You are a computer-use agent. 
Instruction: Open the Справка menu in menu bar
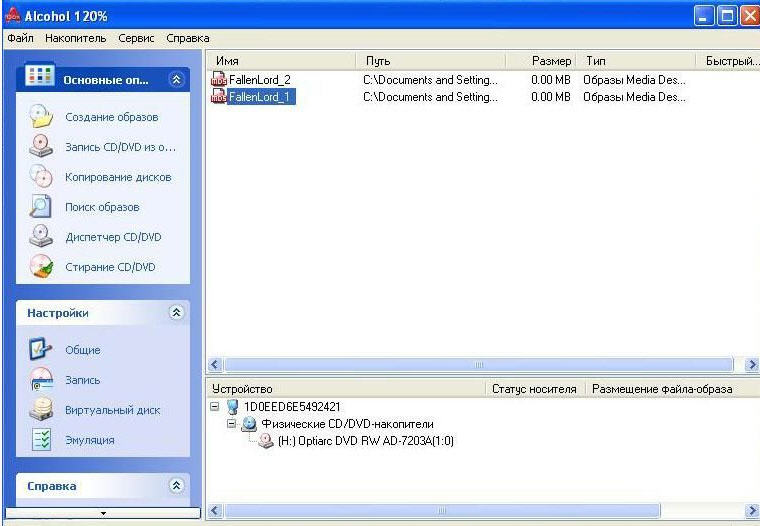click(188, 38)
